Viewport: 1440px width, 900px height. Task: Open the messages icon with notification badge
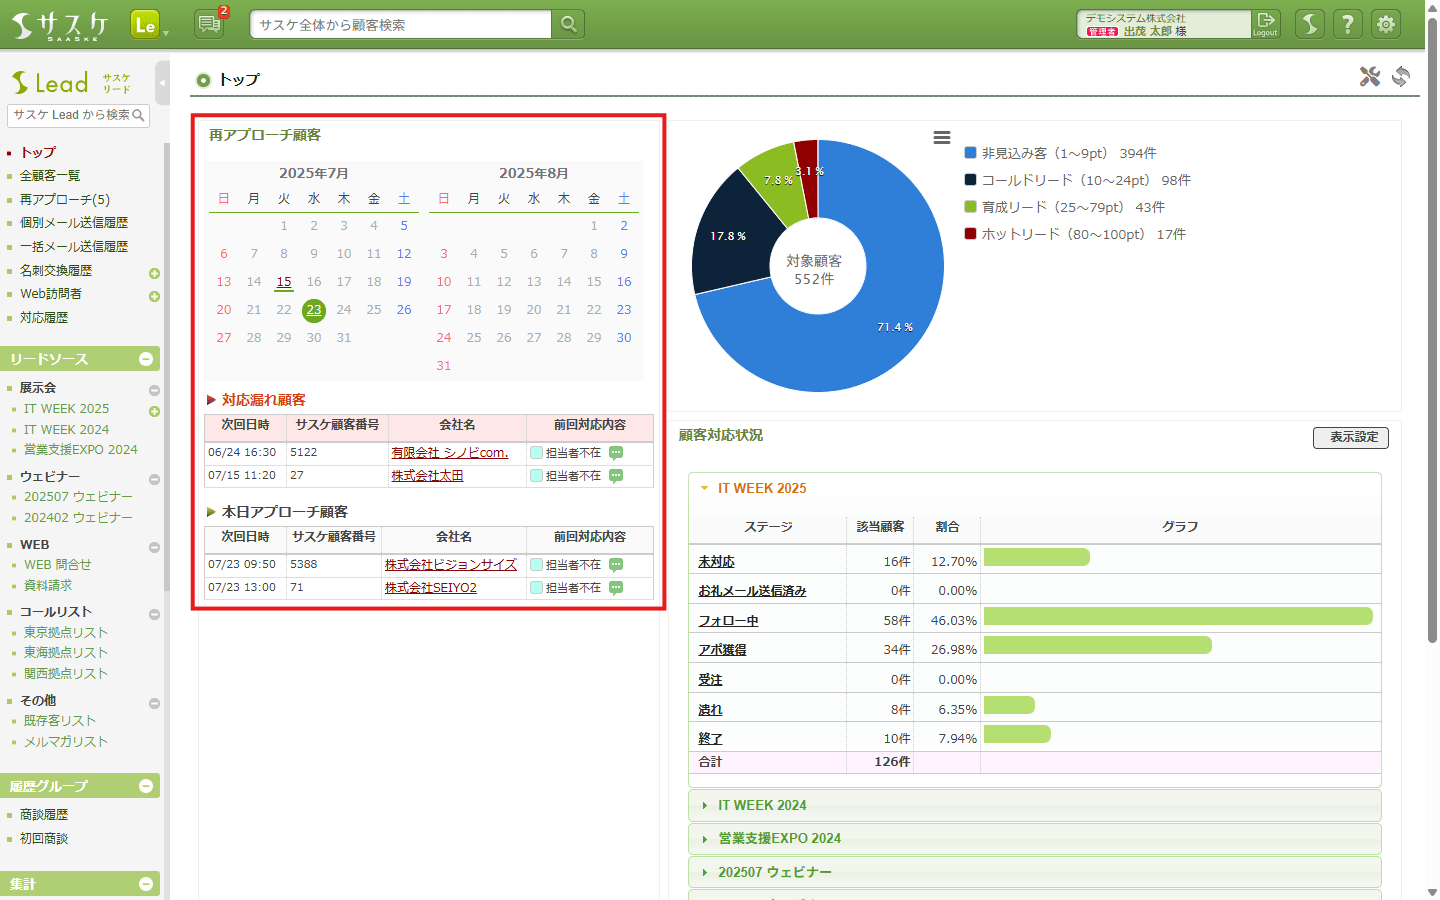coord(210,23)
